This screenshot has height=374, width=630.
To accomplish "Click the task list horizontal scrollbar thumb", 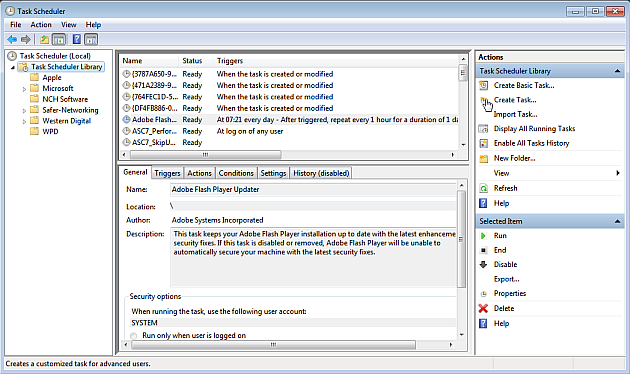I will 205,155.
